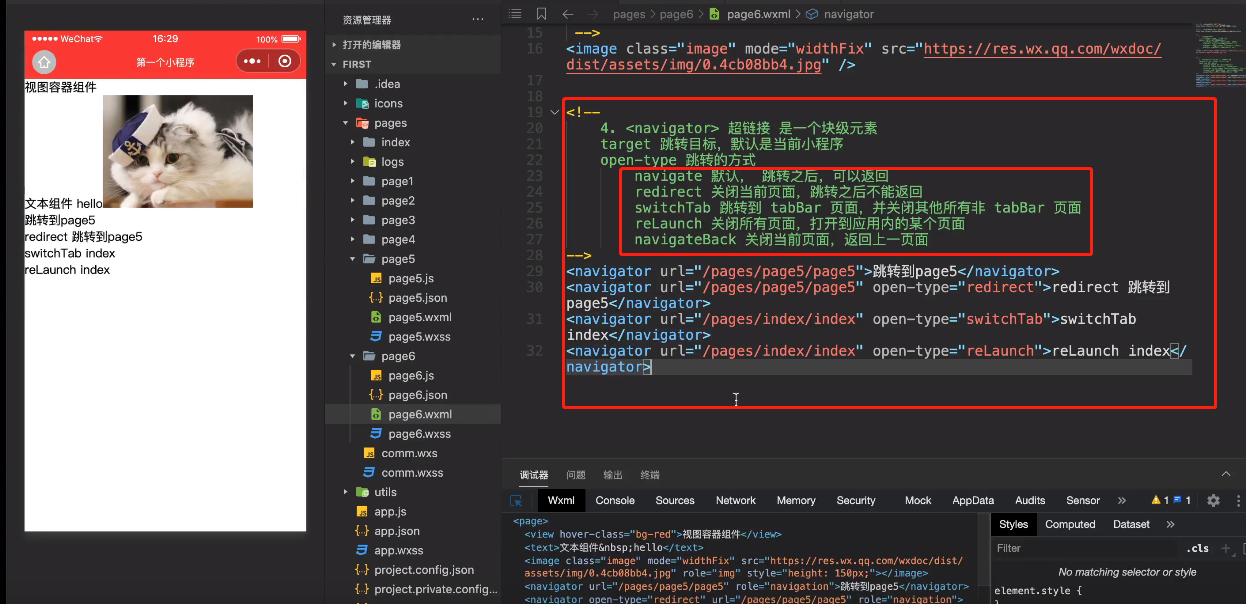Click the back arrow in editor toolbar

click(567, 14)
